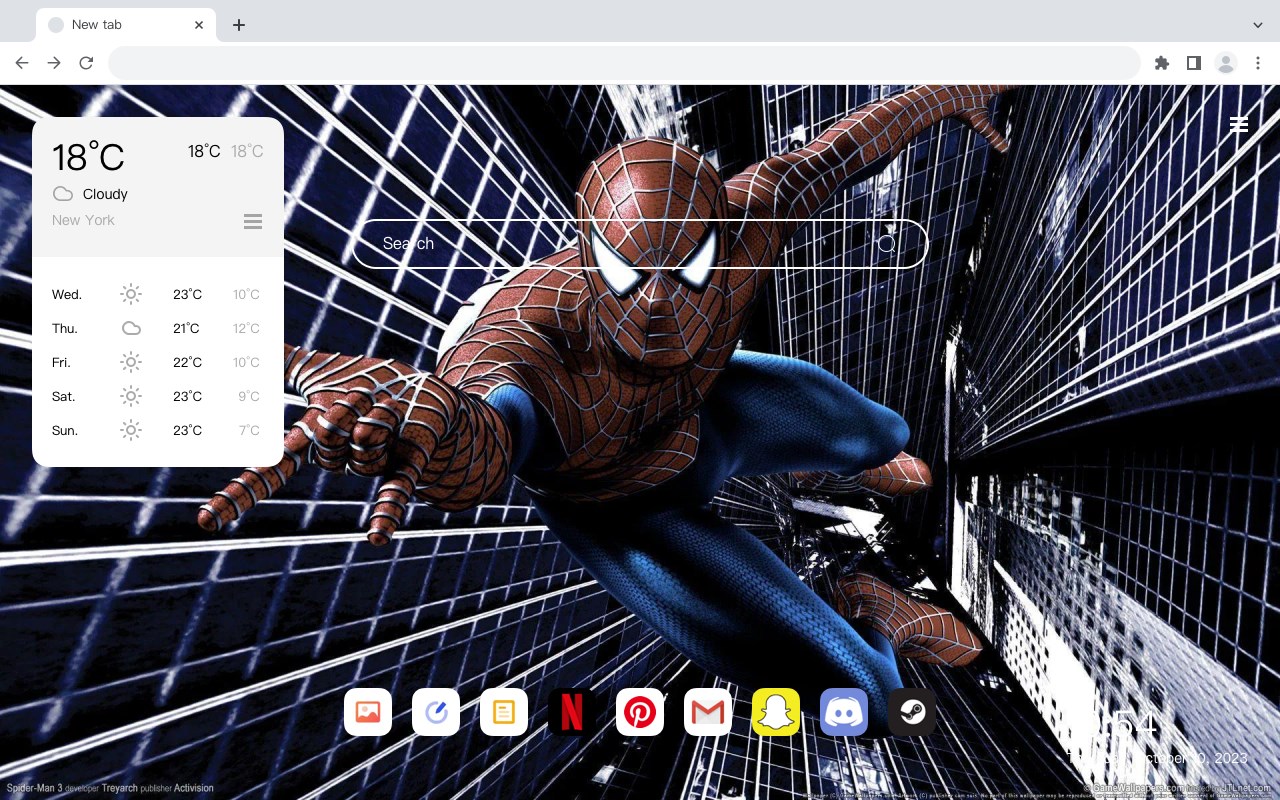Select the Thu. forecast row
The width and height of the screenshot is (1280, 800).
tap(158, 328)
